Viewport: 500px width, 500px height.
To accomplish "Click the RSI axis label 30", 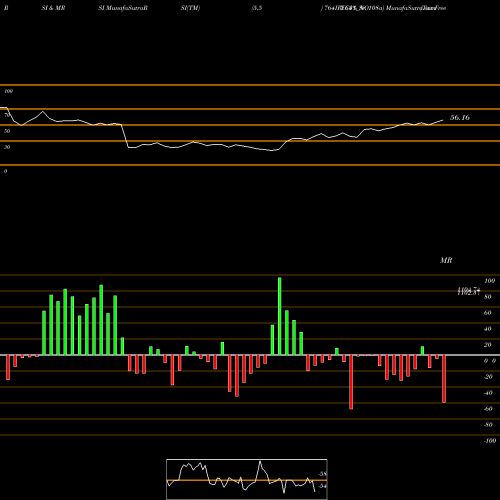I will [7, 147].
